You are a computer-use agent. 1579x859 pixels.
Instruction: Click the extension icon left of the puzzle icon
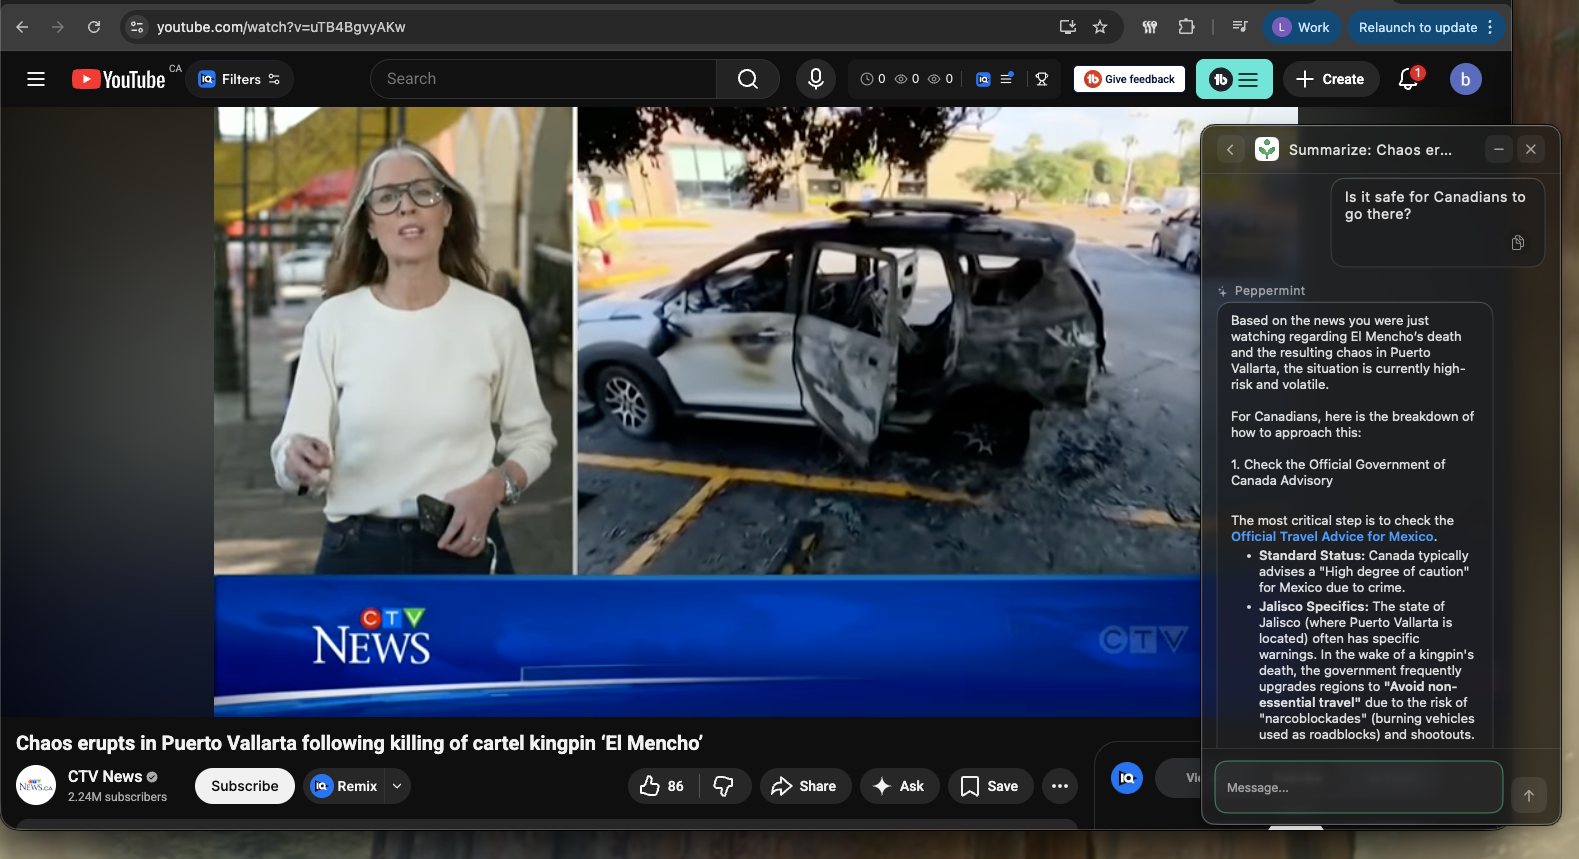coord(1150,27)
